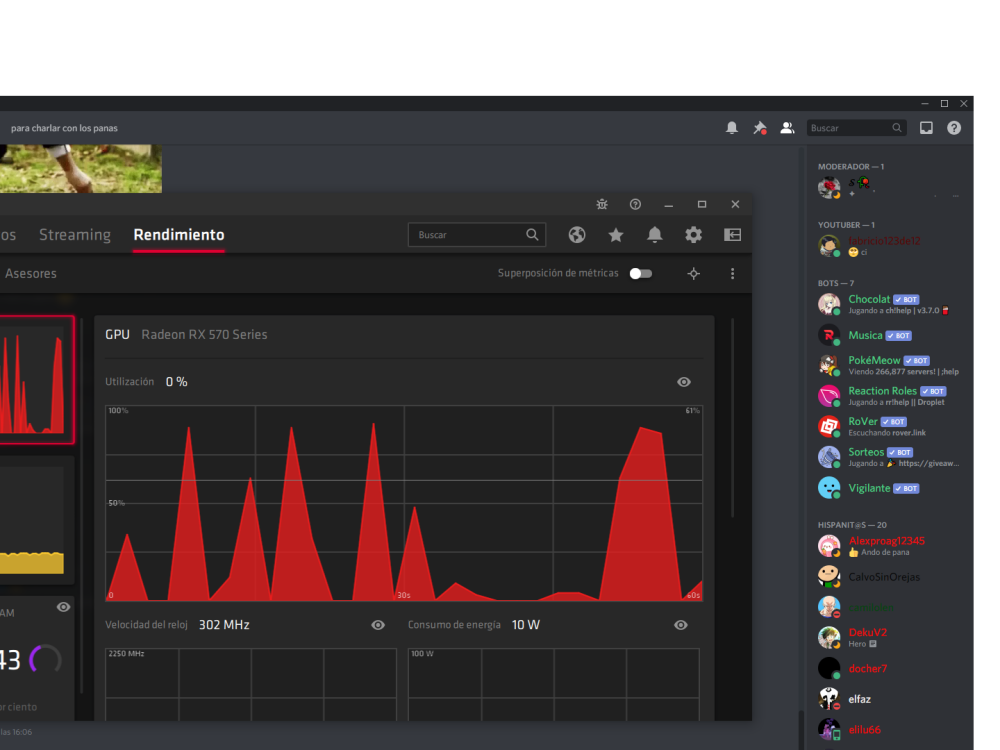Open Alexproag12345 member profile
The width and height of the screenshot is (1000, 750).
[886, 546]
